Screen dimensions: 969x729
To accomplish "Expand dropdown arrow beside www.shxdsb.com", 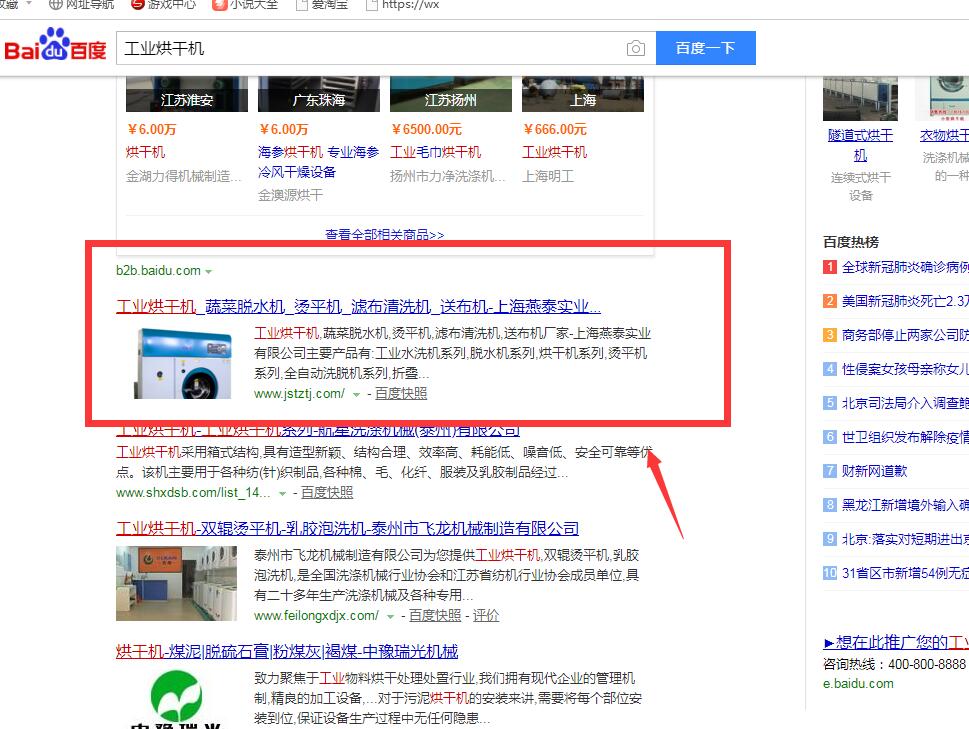I will click(x=282, y=494).
